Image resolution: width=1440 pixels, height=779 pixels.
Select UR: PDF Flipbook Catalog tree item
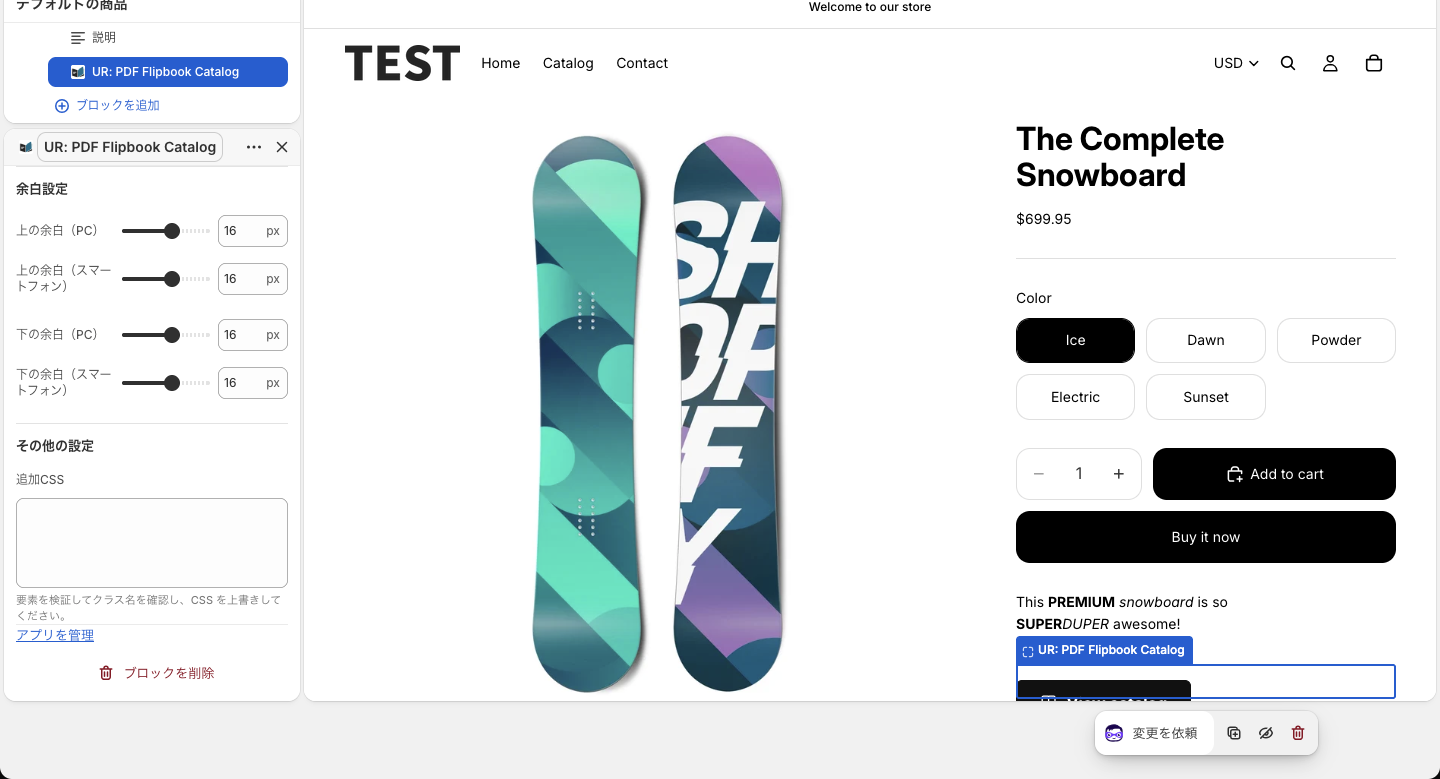pos(168,72)
